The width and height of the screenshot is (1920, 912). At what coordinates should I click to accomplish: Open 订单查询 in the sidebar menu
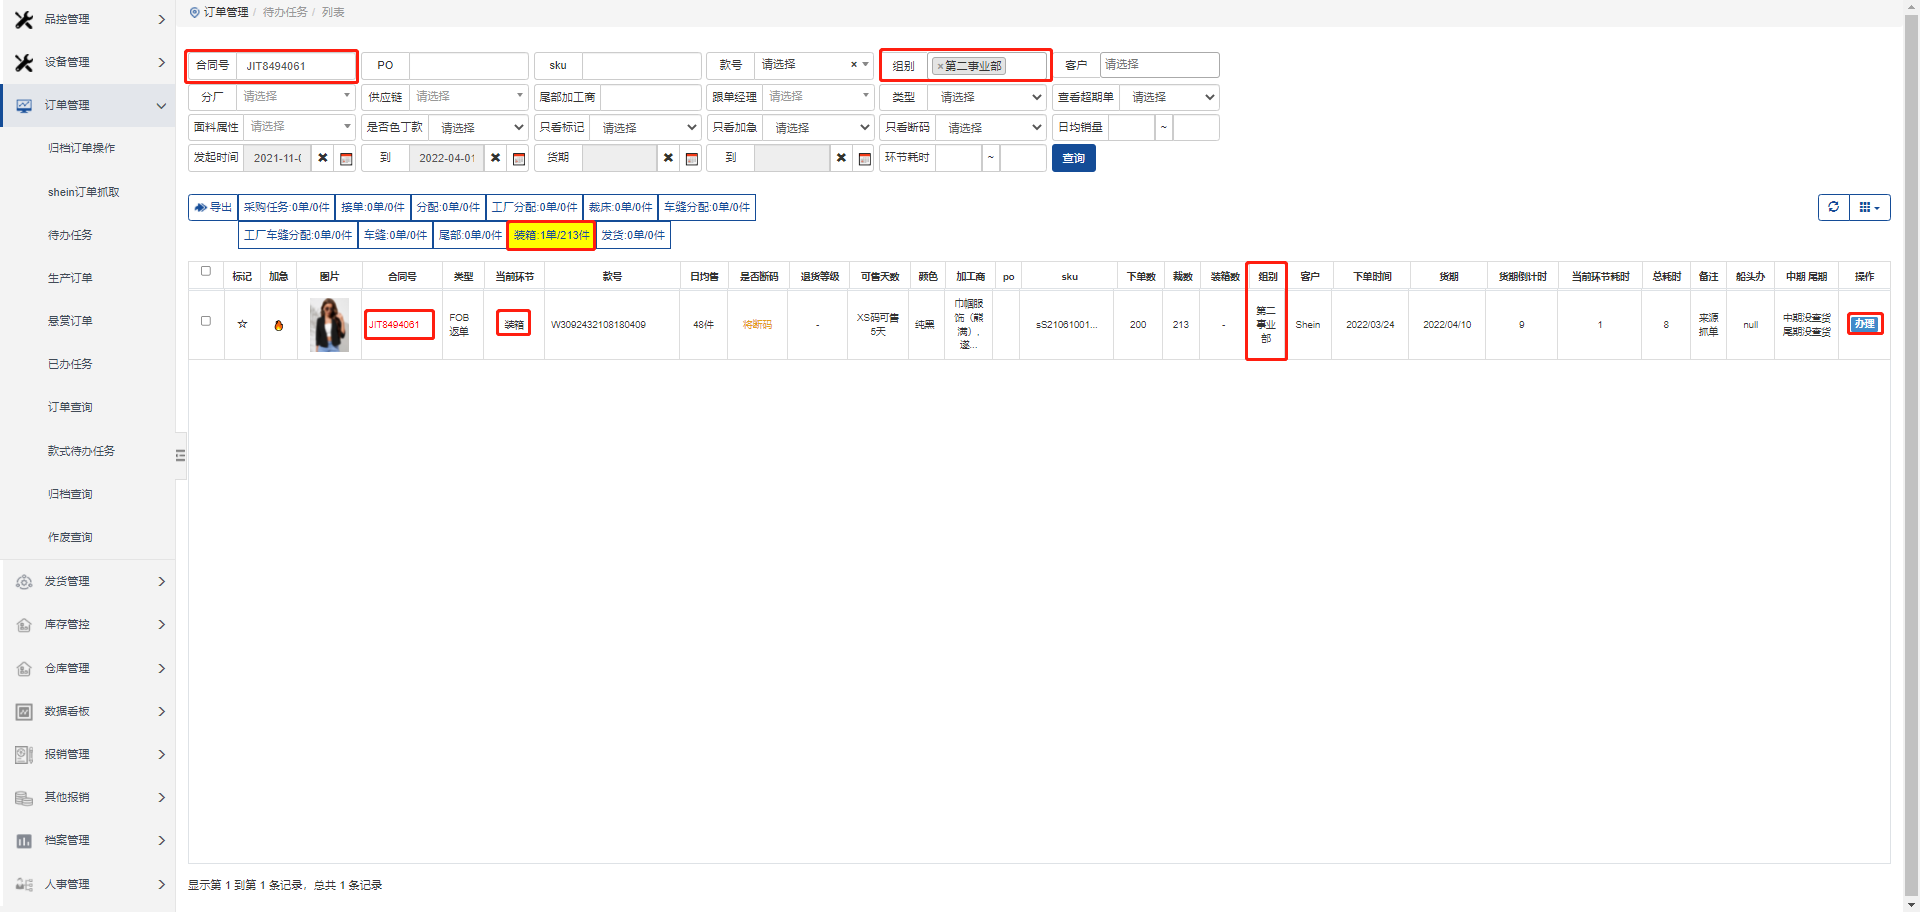(70, 407)
